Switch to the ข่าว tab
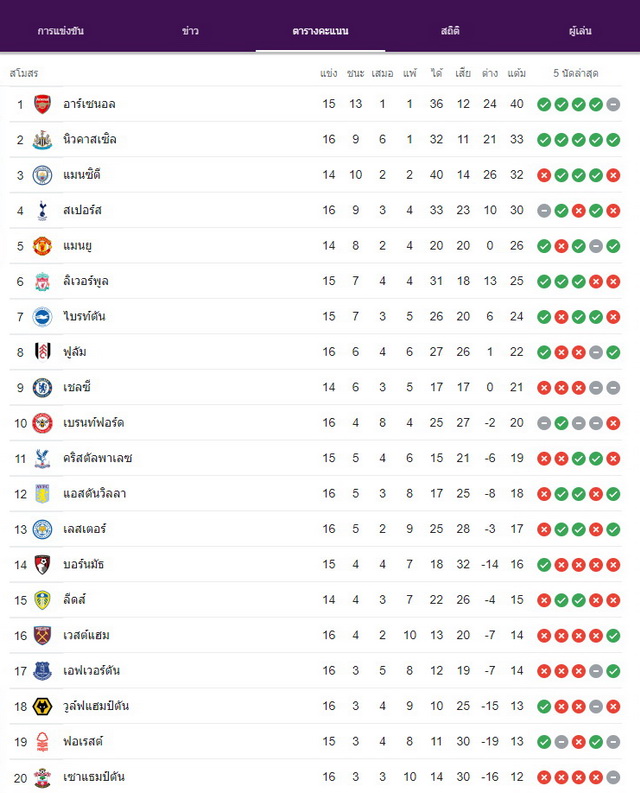Viewport: 640px width, 793px height. click(x=190, y=31)
